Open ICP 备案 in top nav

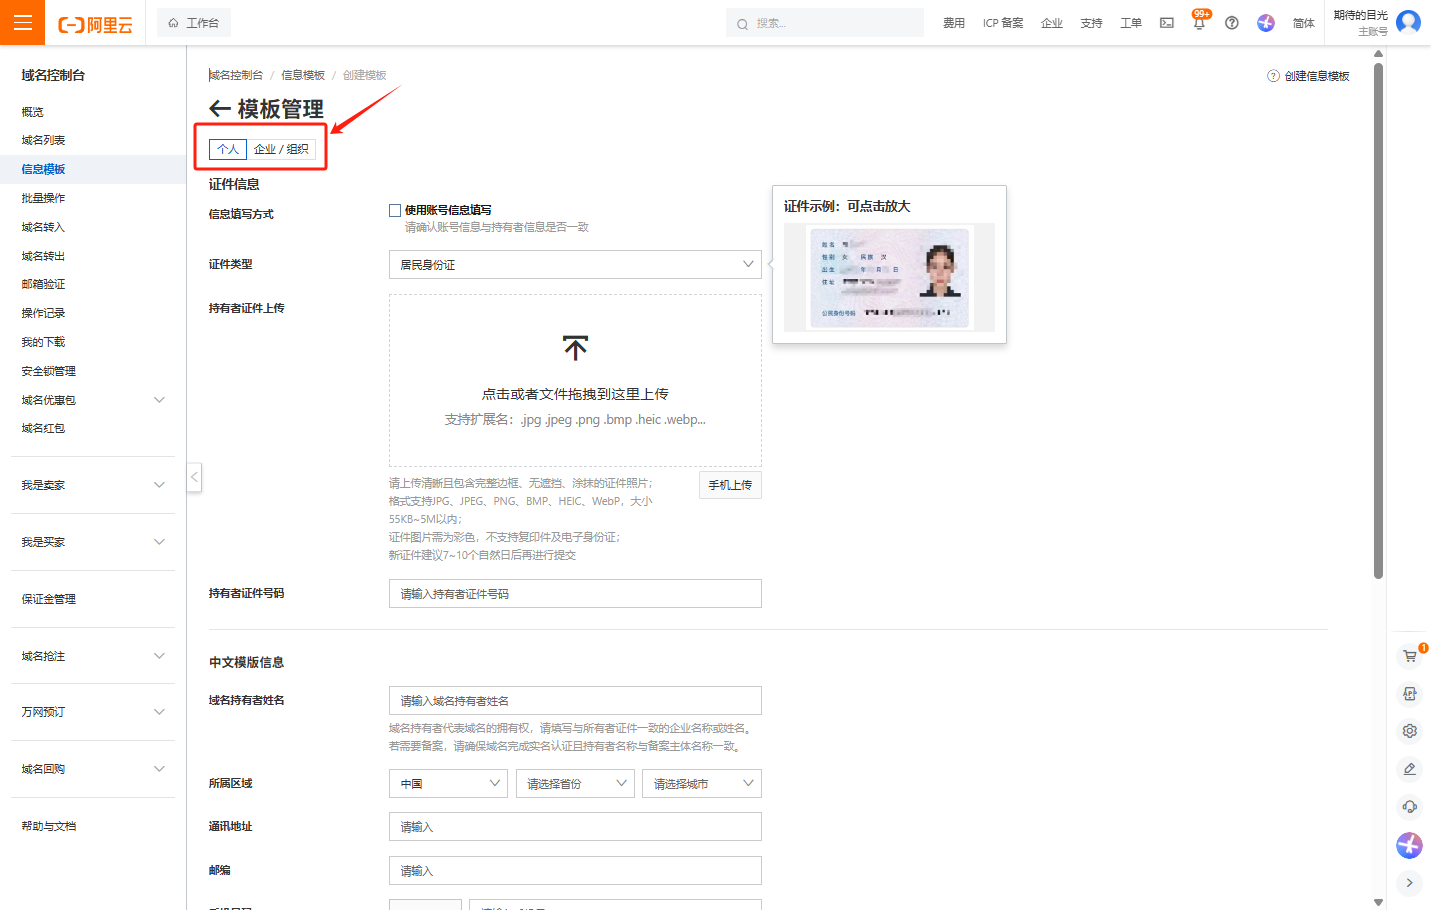pos(1003,23)
